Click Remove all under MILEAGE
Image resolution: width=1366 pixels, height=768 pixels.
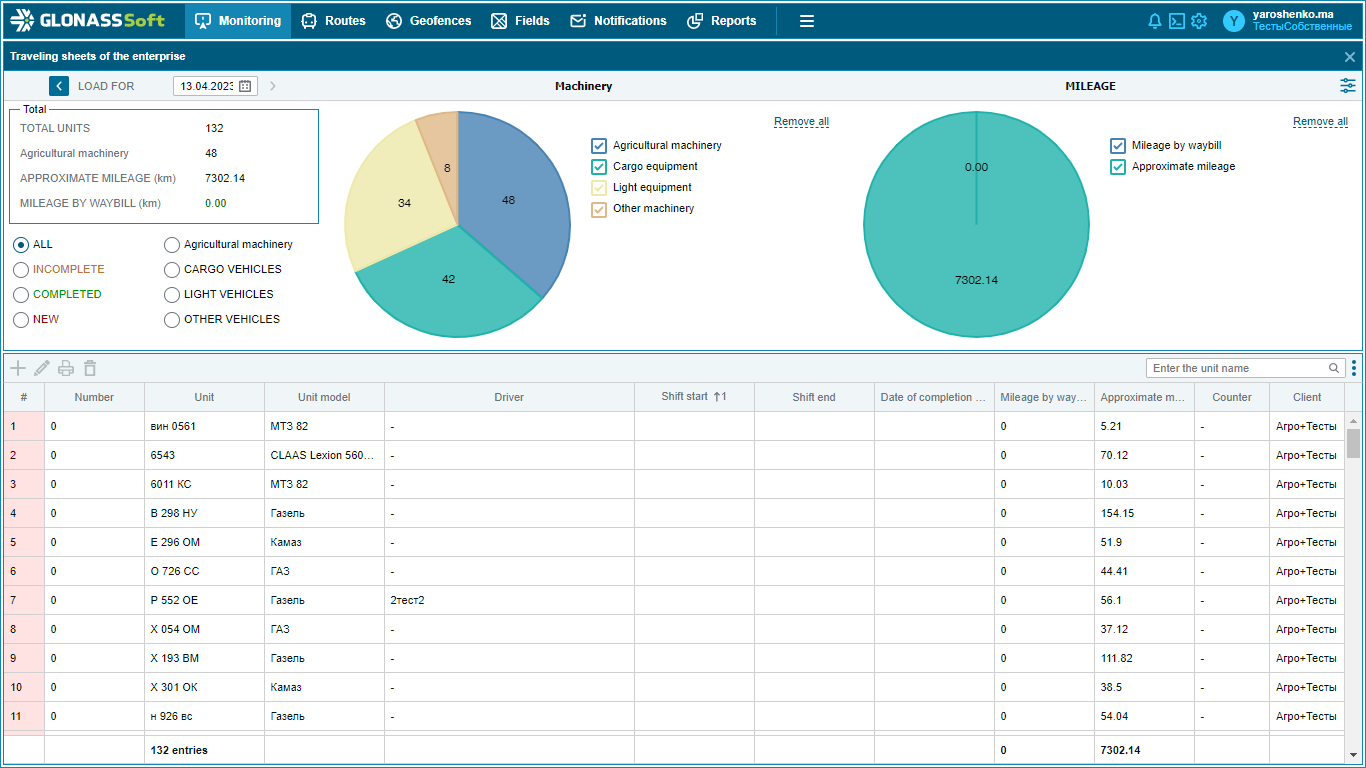click(1320, 122)
